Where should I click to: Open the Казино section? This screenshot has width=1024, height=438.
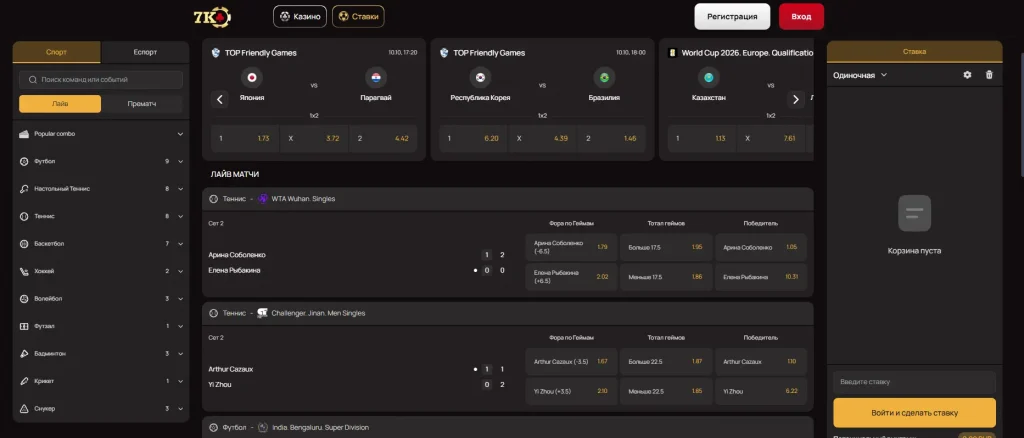pyautogui.click(x=300, y=17)
